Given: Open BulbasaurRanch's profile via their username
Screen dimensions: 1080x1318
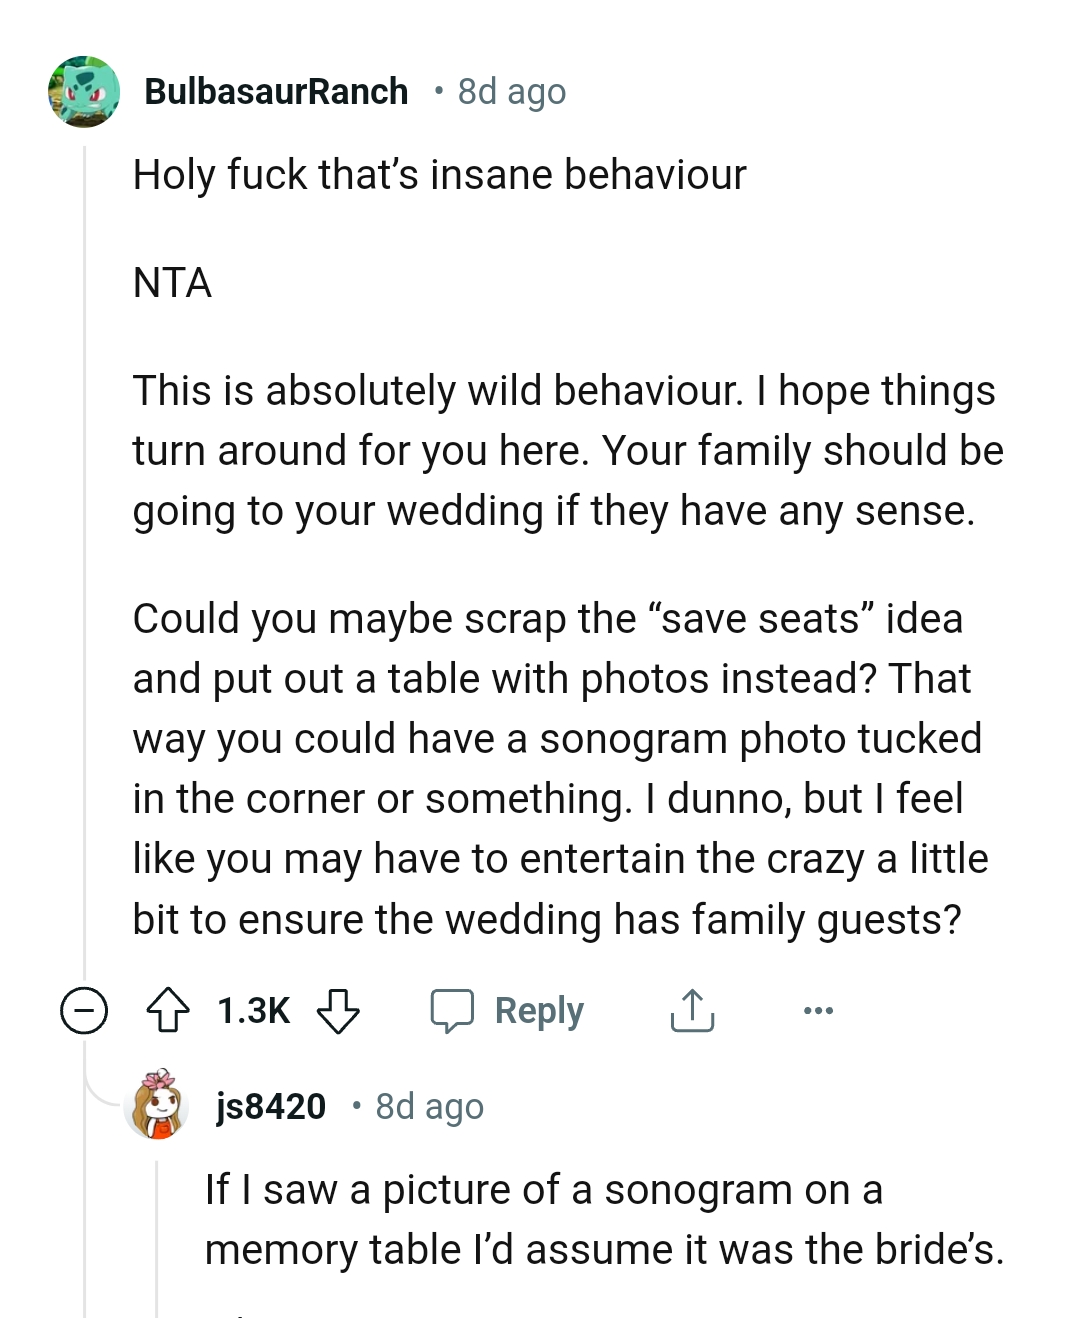Looking at the screenshot, I should (277, 91).
